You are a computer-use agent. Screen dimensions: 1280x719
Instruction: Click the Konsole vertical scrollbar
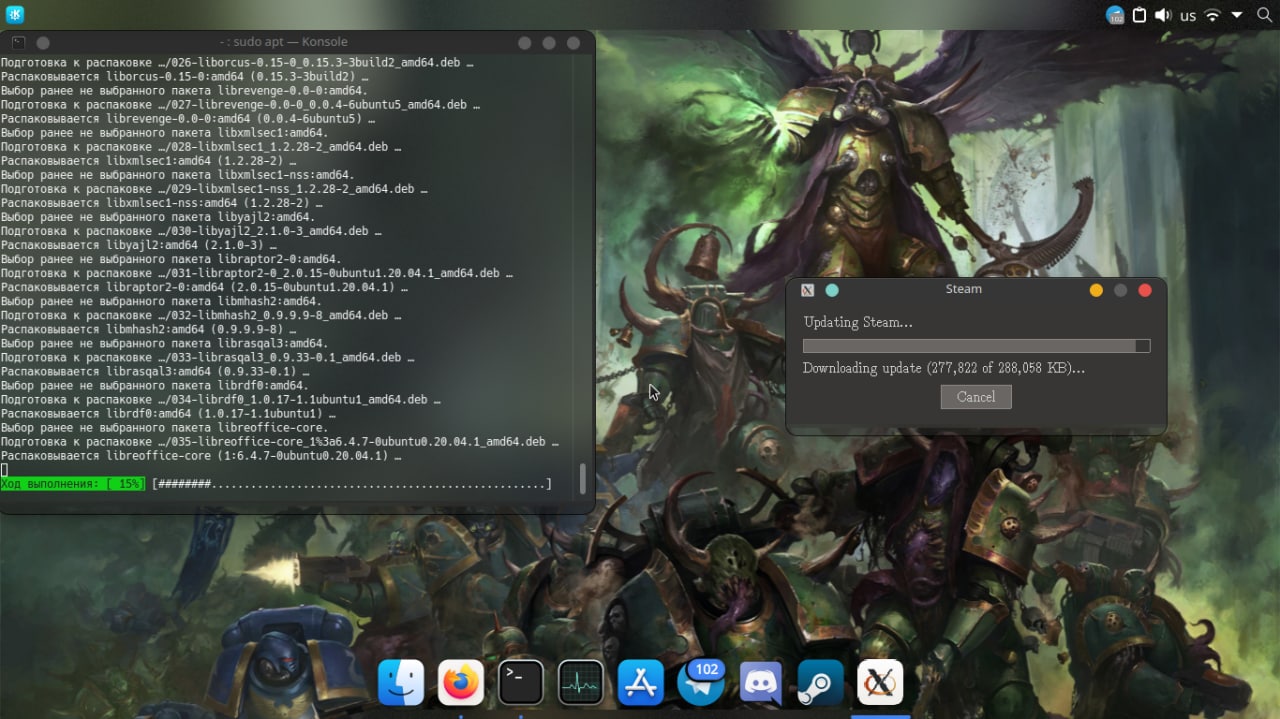pyautogui.click(x=583, y=478)
